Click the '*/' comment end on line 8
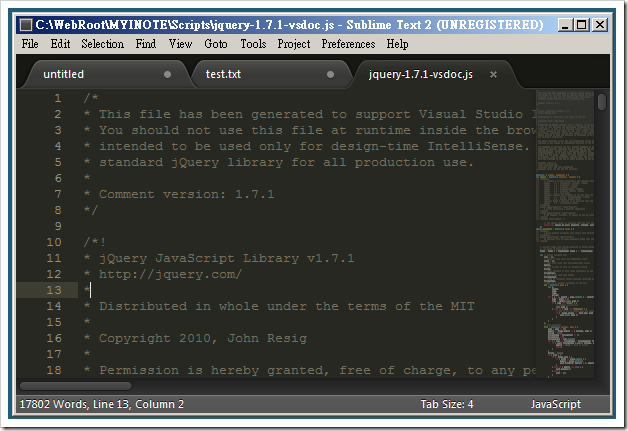Screen dimensions: 628x431 (x=91, y=210)
